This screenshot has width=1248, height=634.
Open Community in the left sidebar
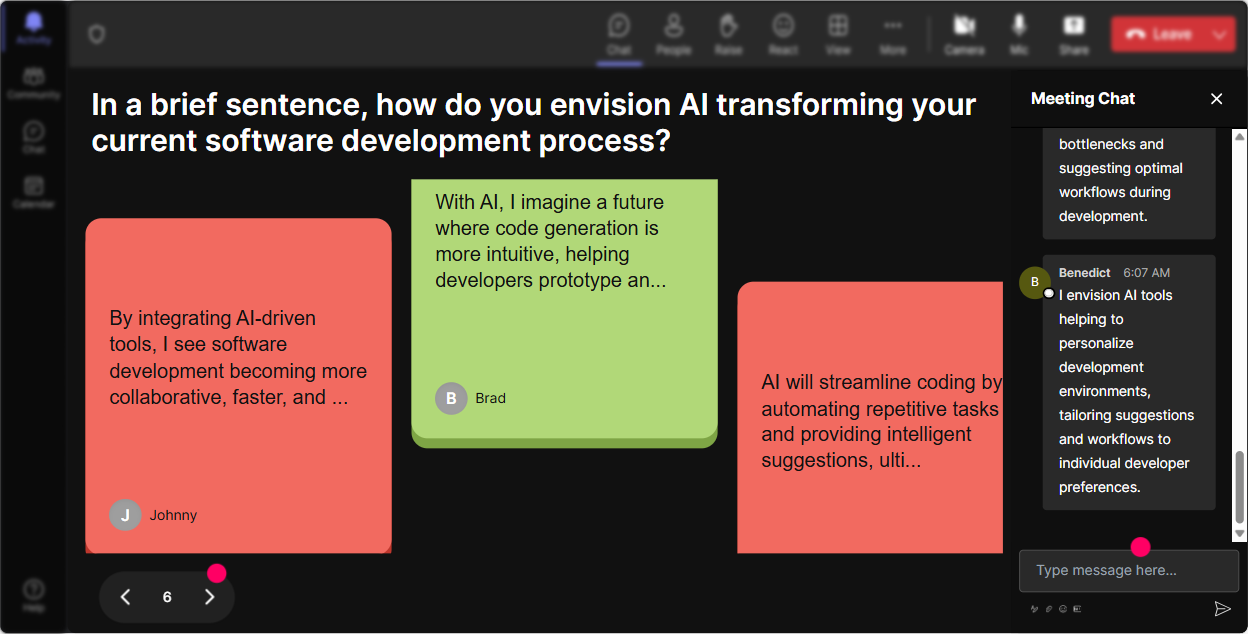point(34,83)
